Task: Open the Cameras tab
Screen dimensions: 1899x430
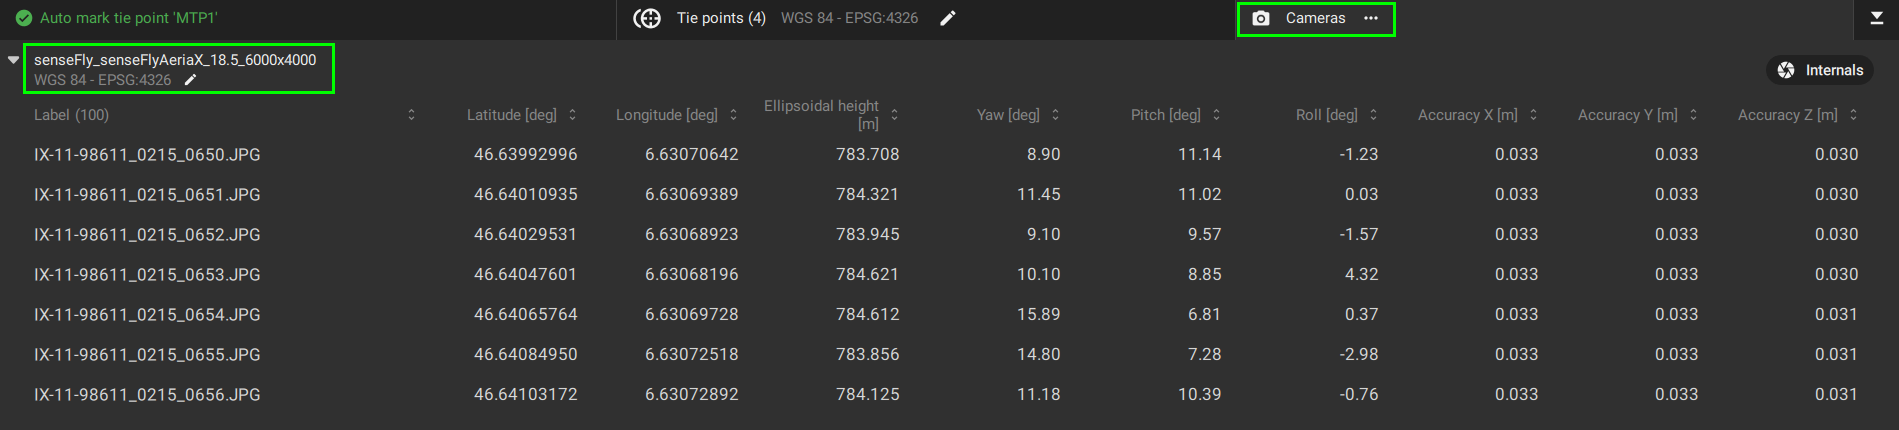Action: click(x=1315, y=18)
